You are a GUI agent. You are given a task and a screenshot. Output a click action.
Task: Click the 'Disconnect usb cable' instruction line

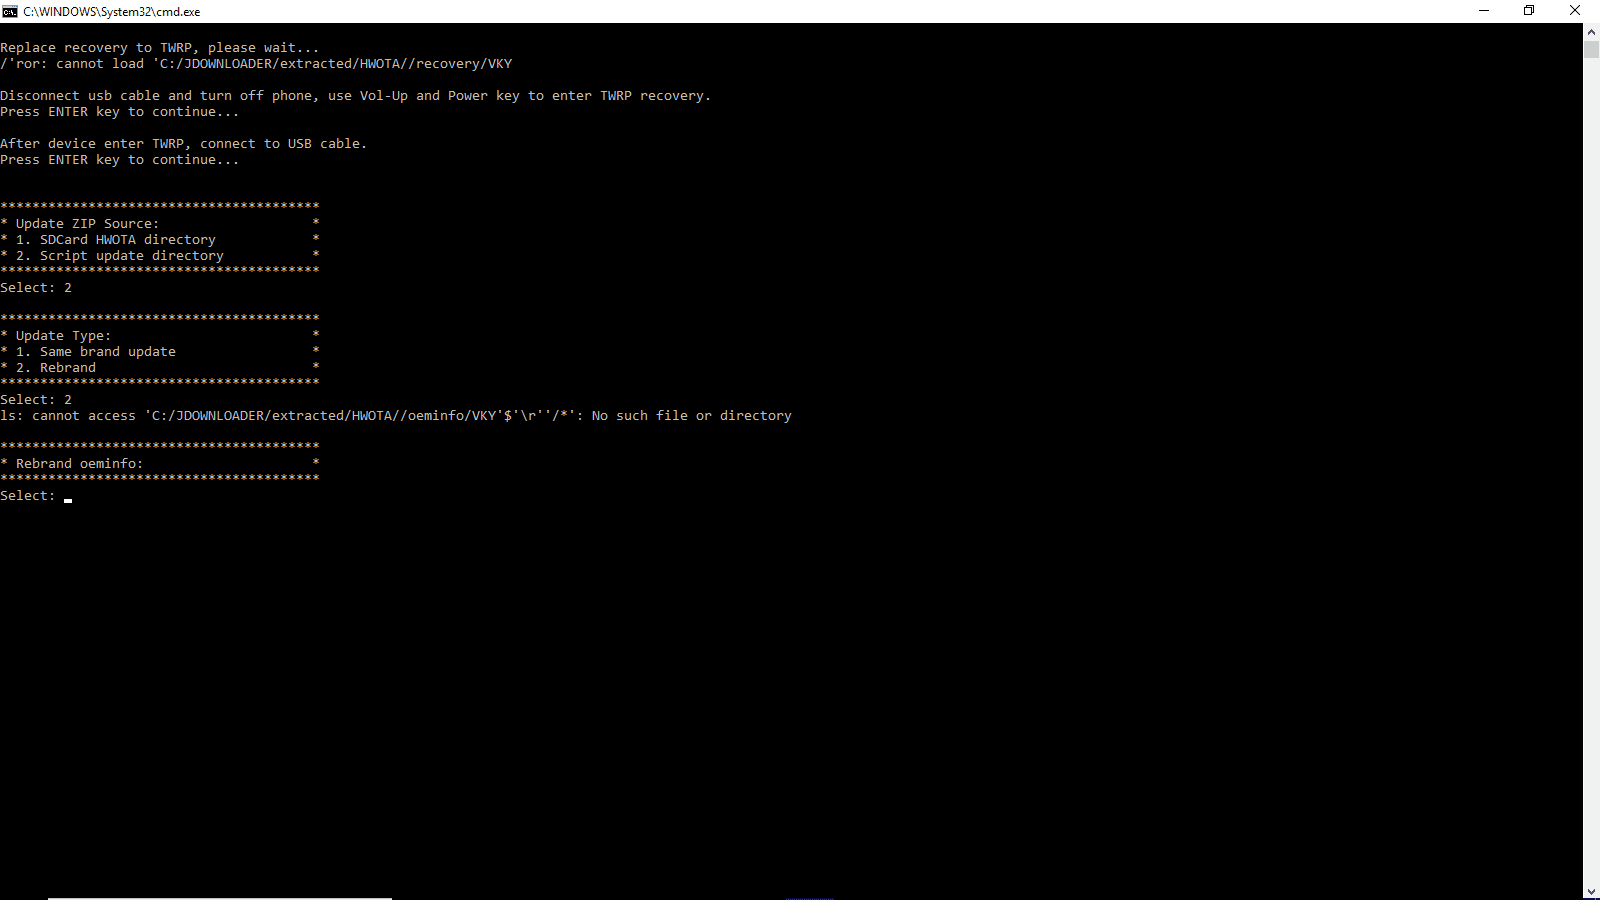pyautogui.click(x=356, y=96)
